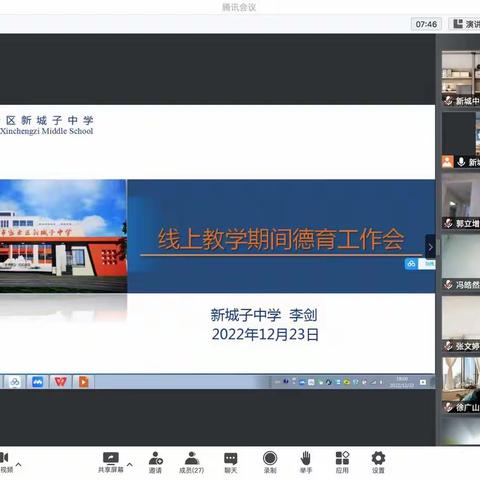The image size is (480, 480).
Task: Open the 邀请 invite panel
Action: click(155, 462)
